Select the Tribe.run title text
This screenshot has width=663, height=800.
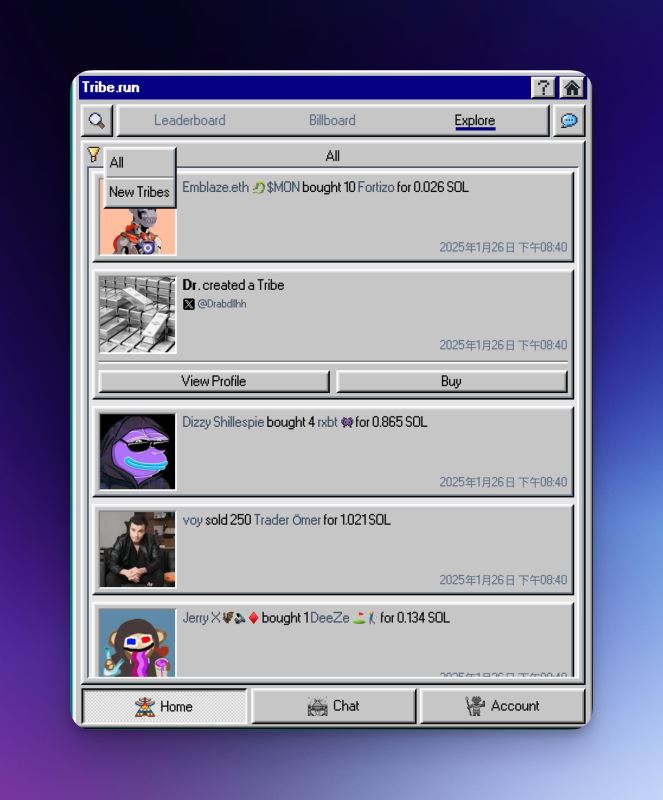pos(111,87)
